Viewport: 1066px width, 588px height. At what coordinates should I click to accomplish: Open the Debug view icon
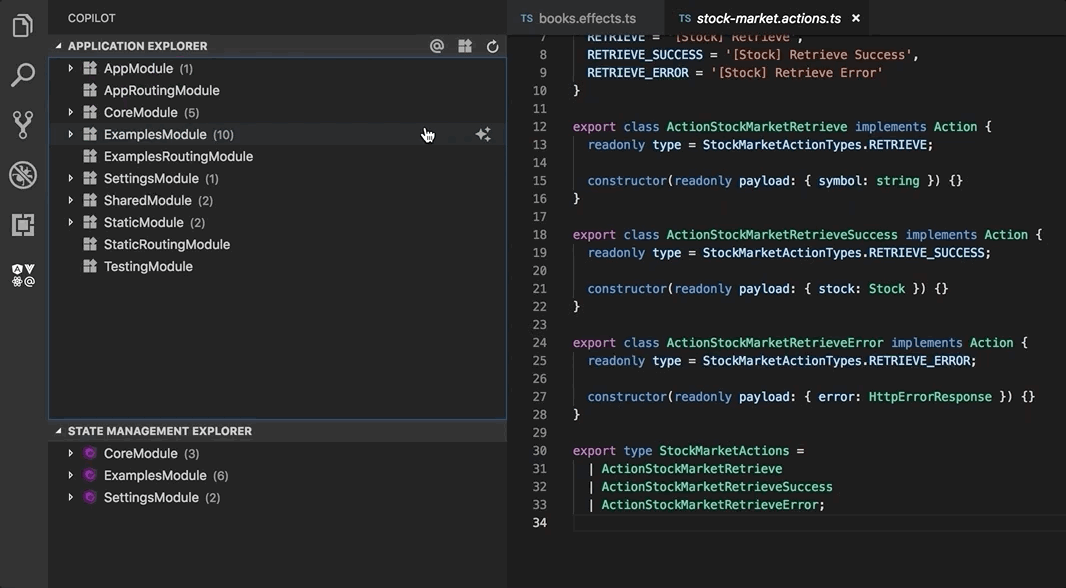click(x=22, y=175)
